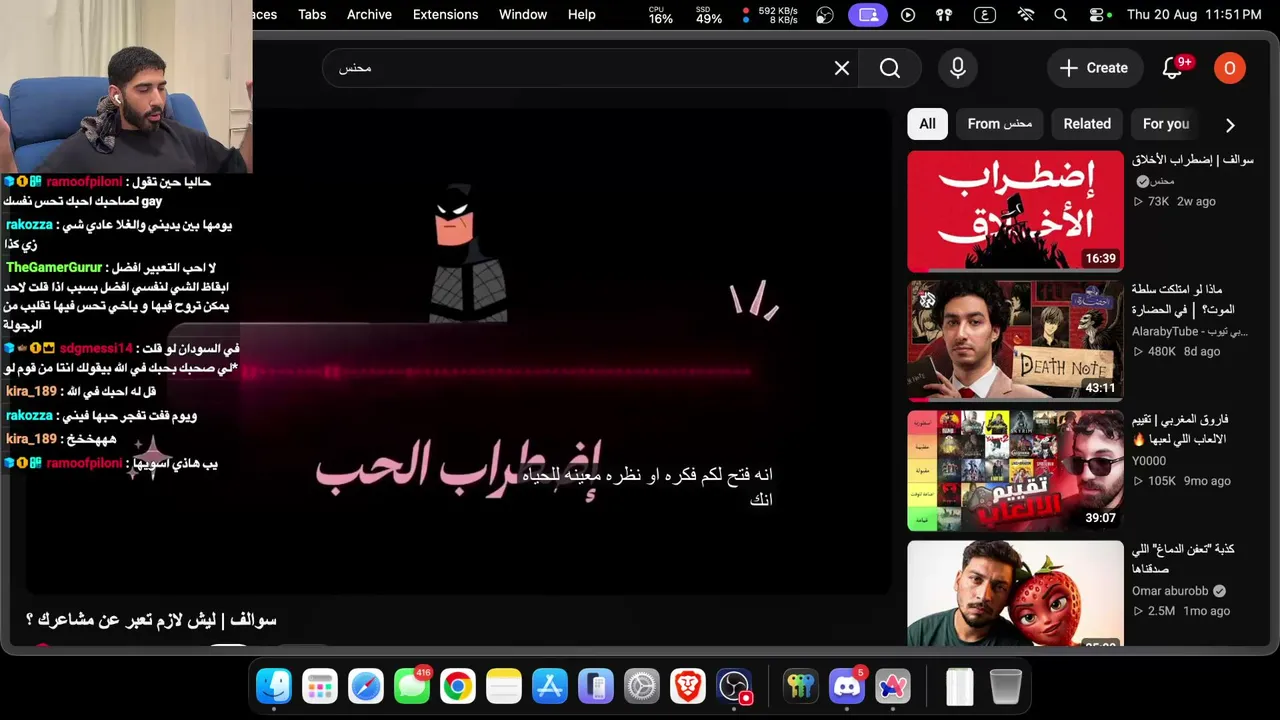The image size is (1280, 720).
Task: Open the document stack in the Dock
Action: (x=960, y=686)
